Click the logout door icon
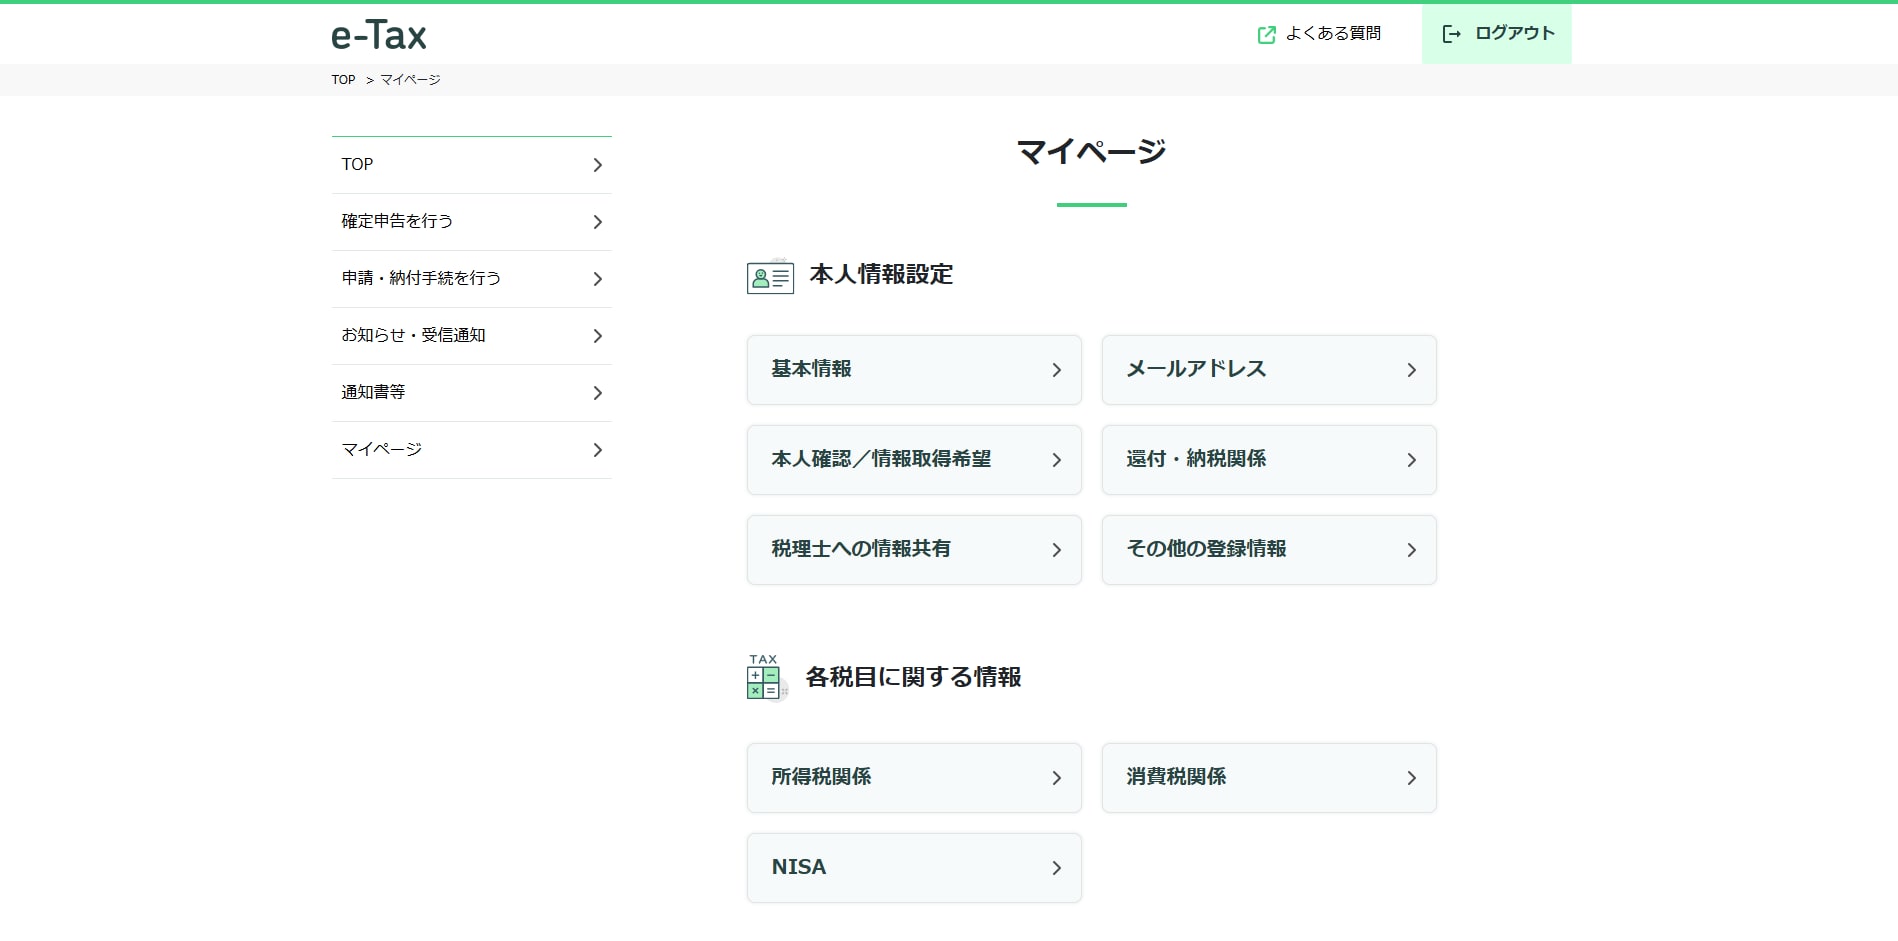Image resolution: width=1898 pixels, height=941 pixels. point(1451,34)
